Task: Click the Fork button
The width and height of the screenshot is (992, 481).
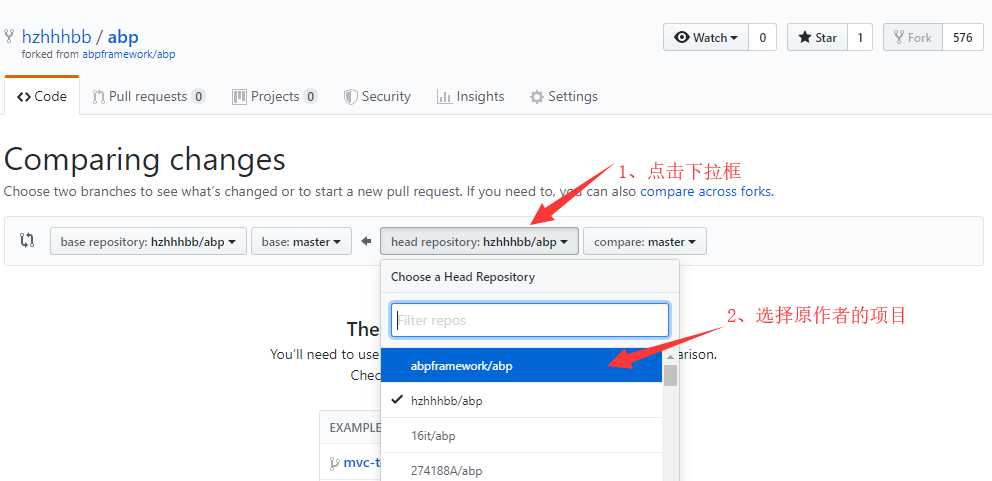Action: click(x=913, y=37)
